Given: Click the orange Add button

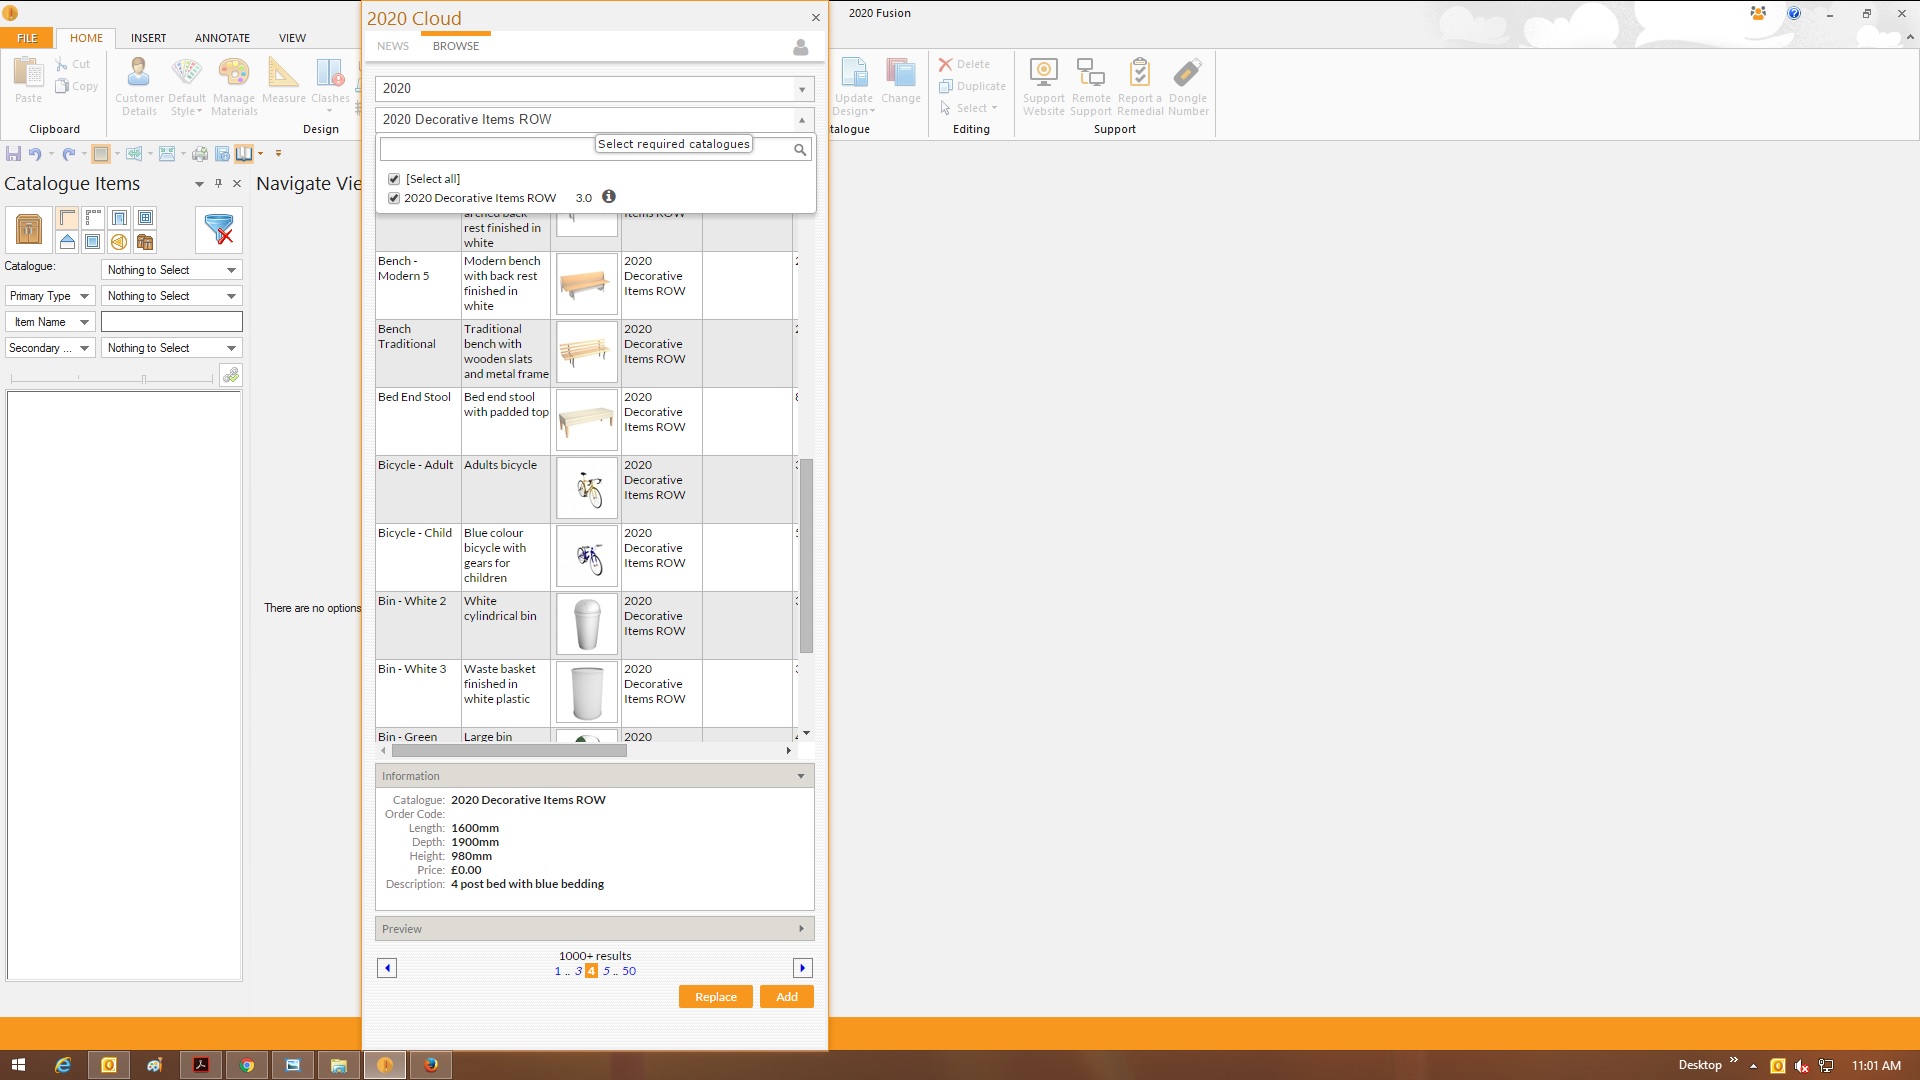Looking at the screenshot, I should coord(787,997).
